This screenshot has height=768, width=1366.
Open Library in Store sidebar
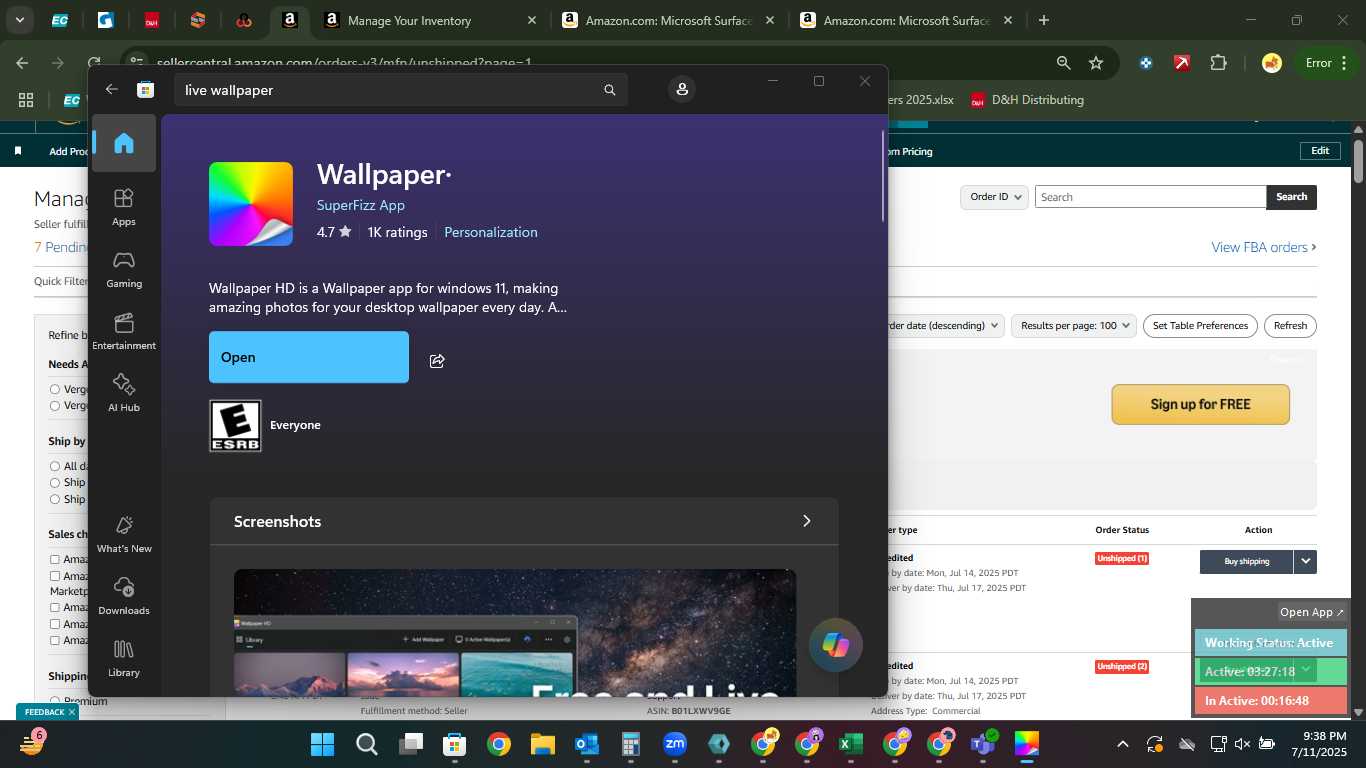[124, 658]
